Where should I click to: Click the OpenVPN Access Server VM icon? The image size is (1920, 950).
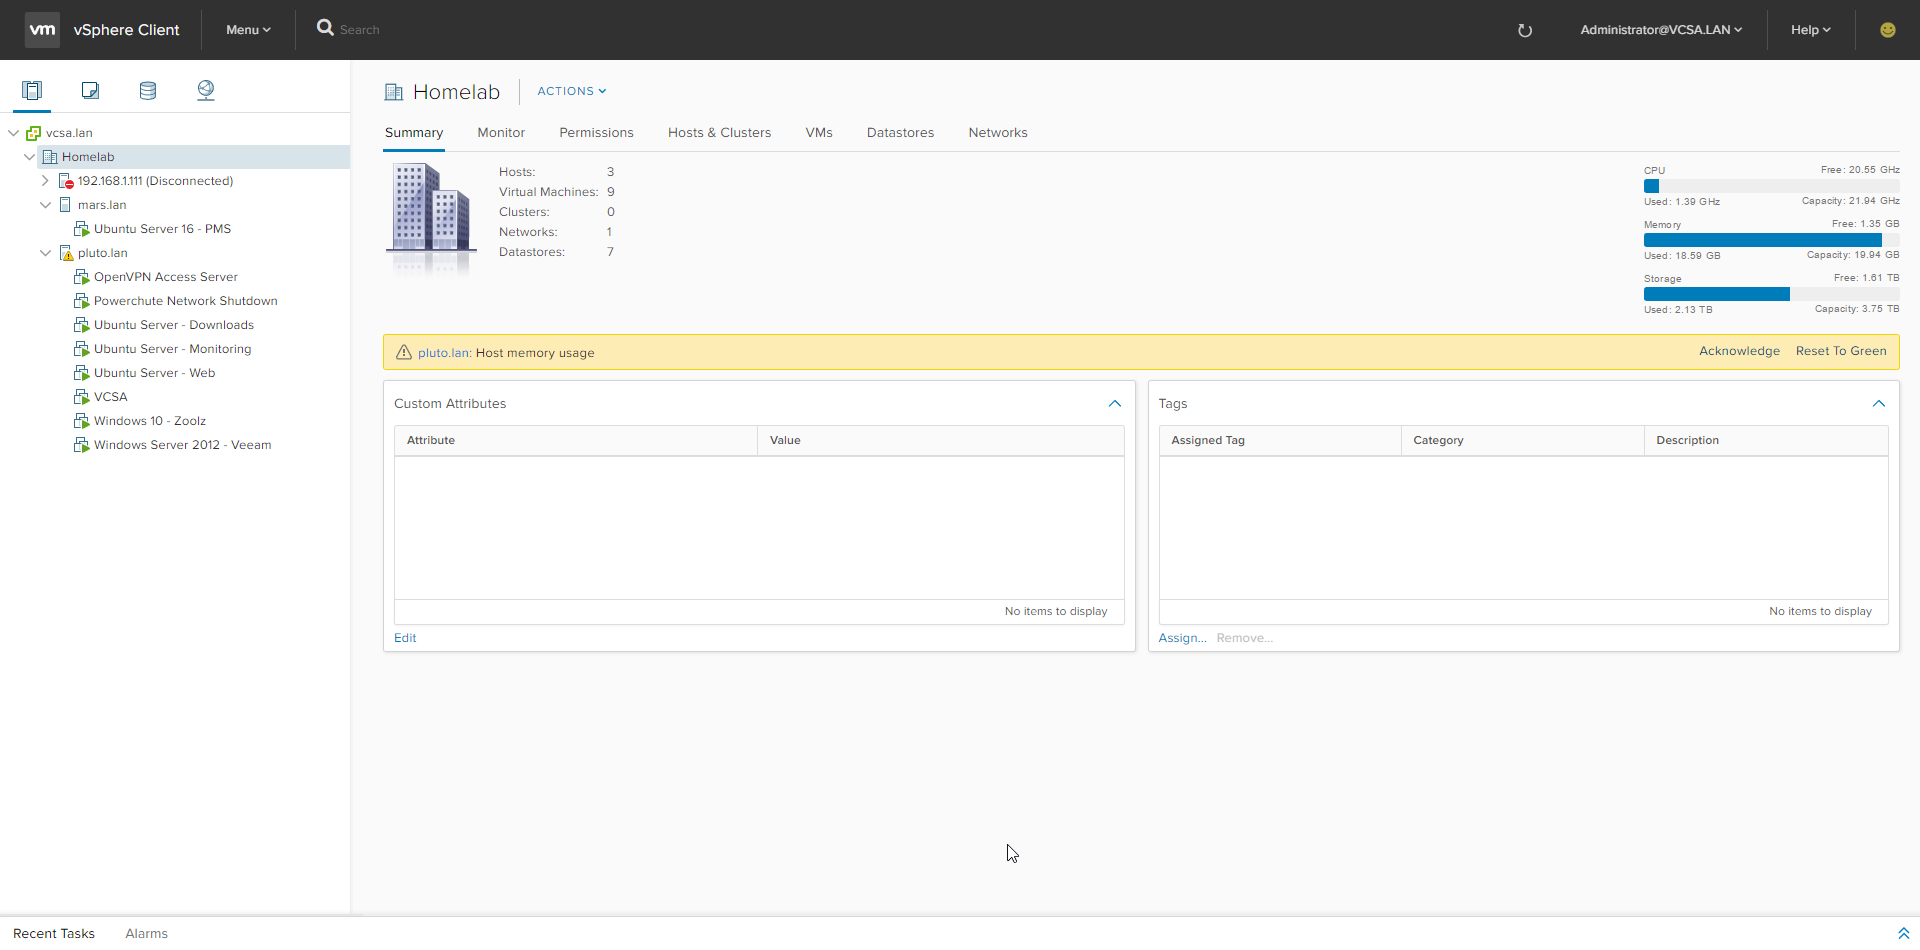click(x=82, y=277)
